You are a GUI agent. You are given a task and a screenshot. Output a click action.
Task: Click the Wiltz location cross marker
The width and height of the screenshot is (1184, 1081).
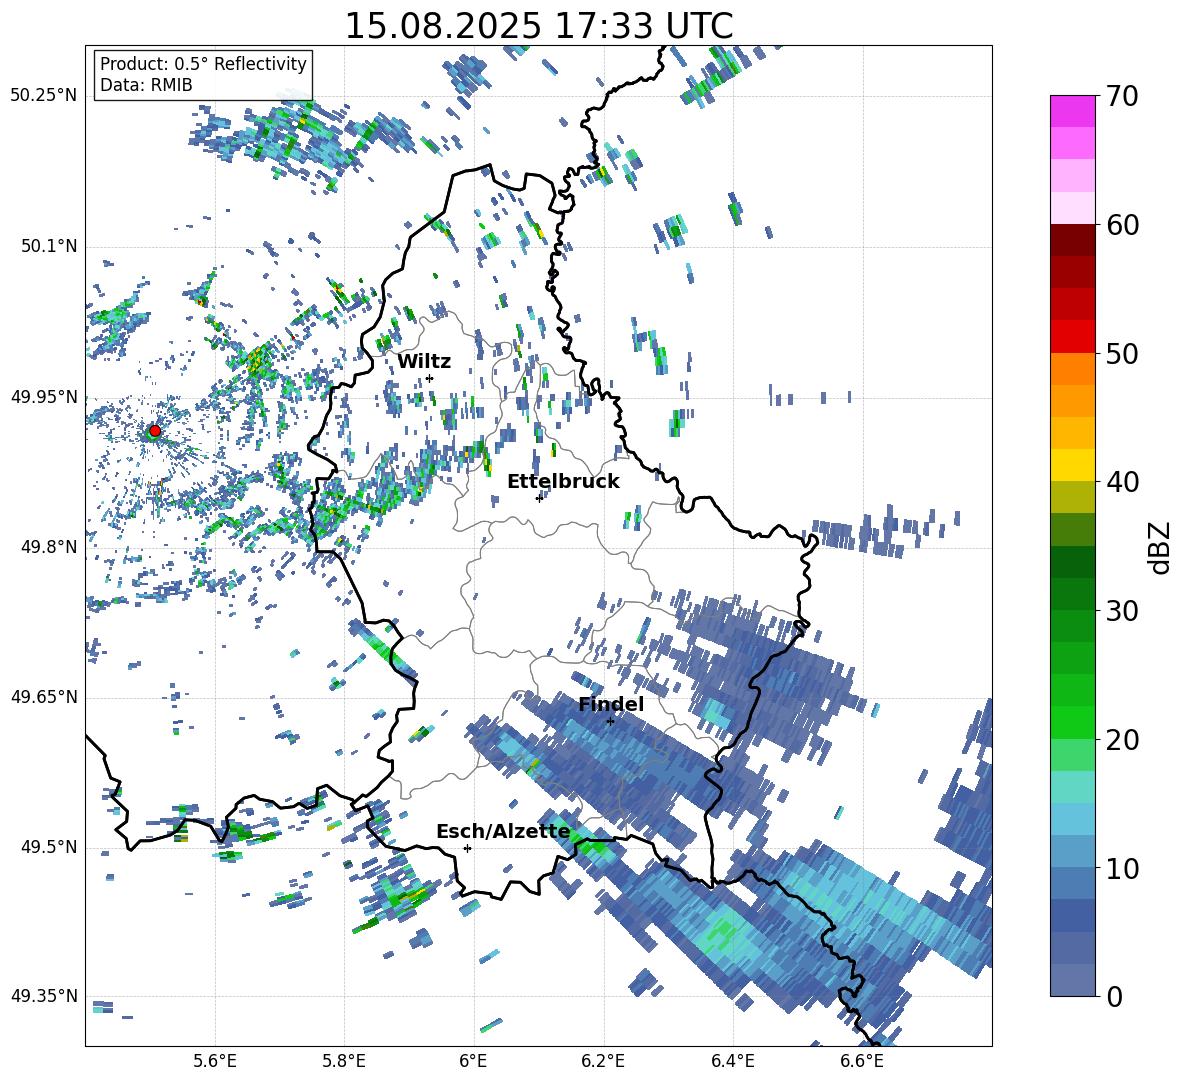[430, 378]
